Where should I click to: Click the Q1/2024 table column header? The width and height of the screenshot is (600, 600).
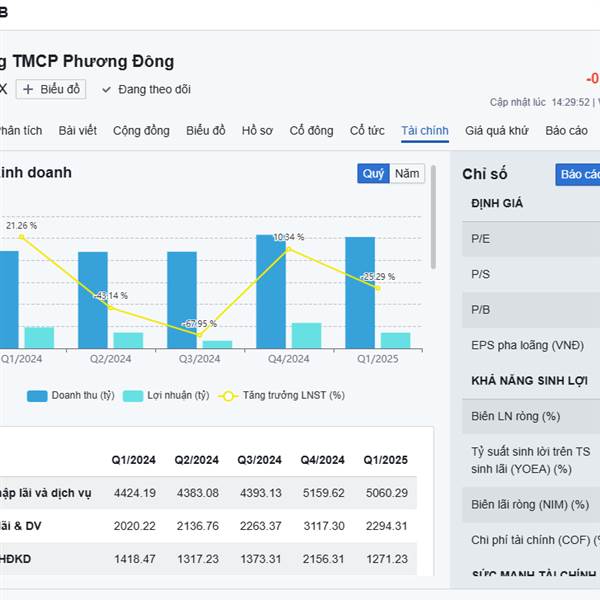(134, 460)
